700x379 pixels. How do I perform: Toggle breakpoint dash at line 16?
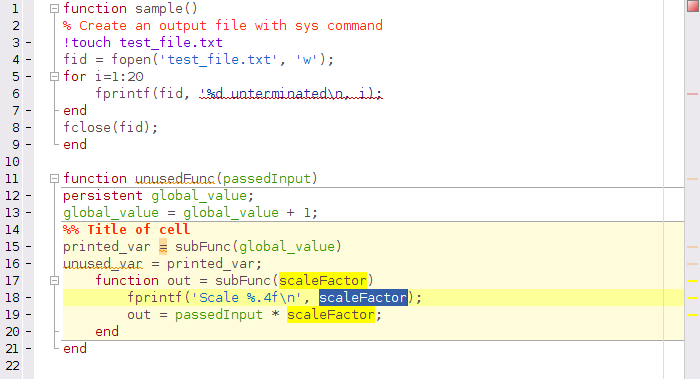[29, 263]
